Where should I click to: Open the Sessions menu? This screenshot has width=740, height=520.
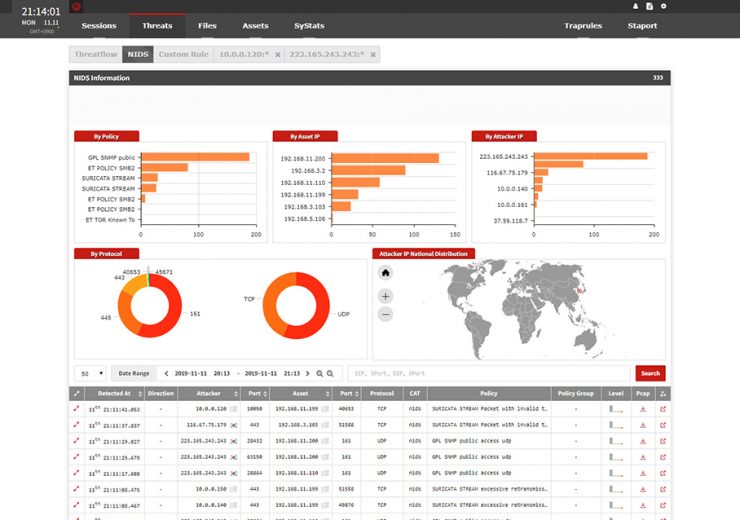[x=98, y=25]
